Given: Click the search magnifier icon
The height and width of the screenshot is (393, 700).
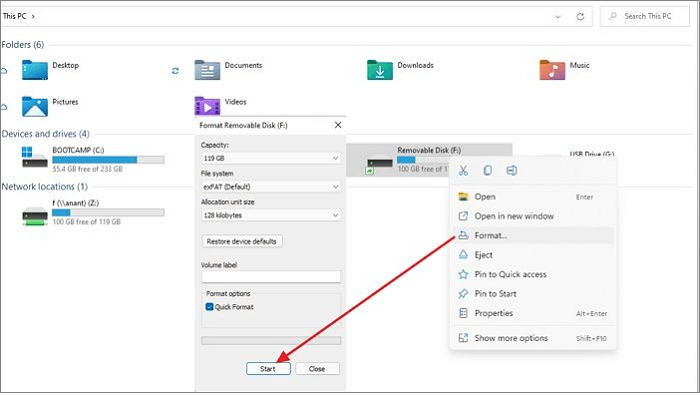Looking at the screenshot, I should (613, 16).
